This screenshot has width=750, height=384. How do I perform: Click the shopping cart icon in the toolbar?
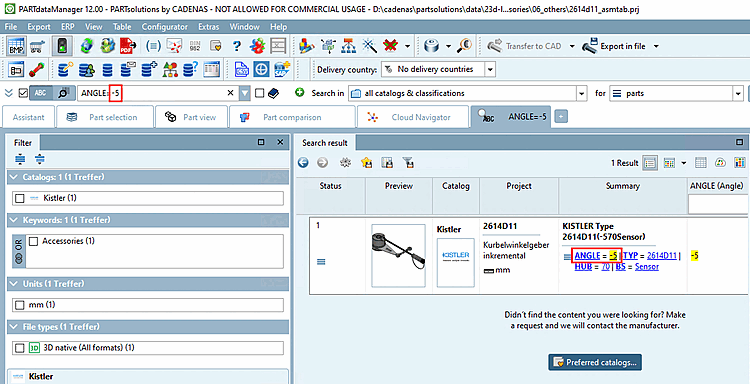point(36,46)
